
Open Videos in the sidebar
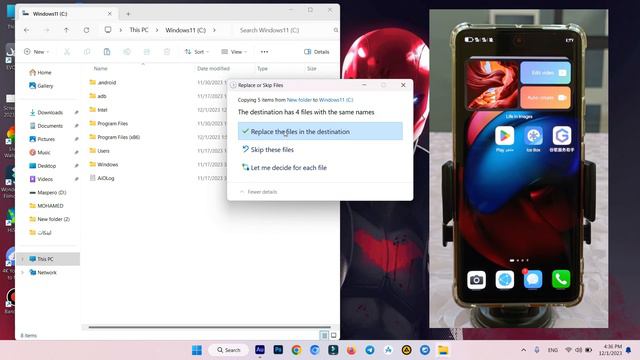point(41,179)
